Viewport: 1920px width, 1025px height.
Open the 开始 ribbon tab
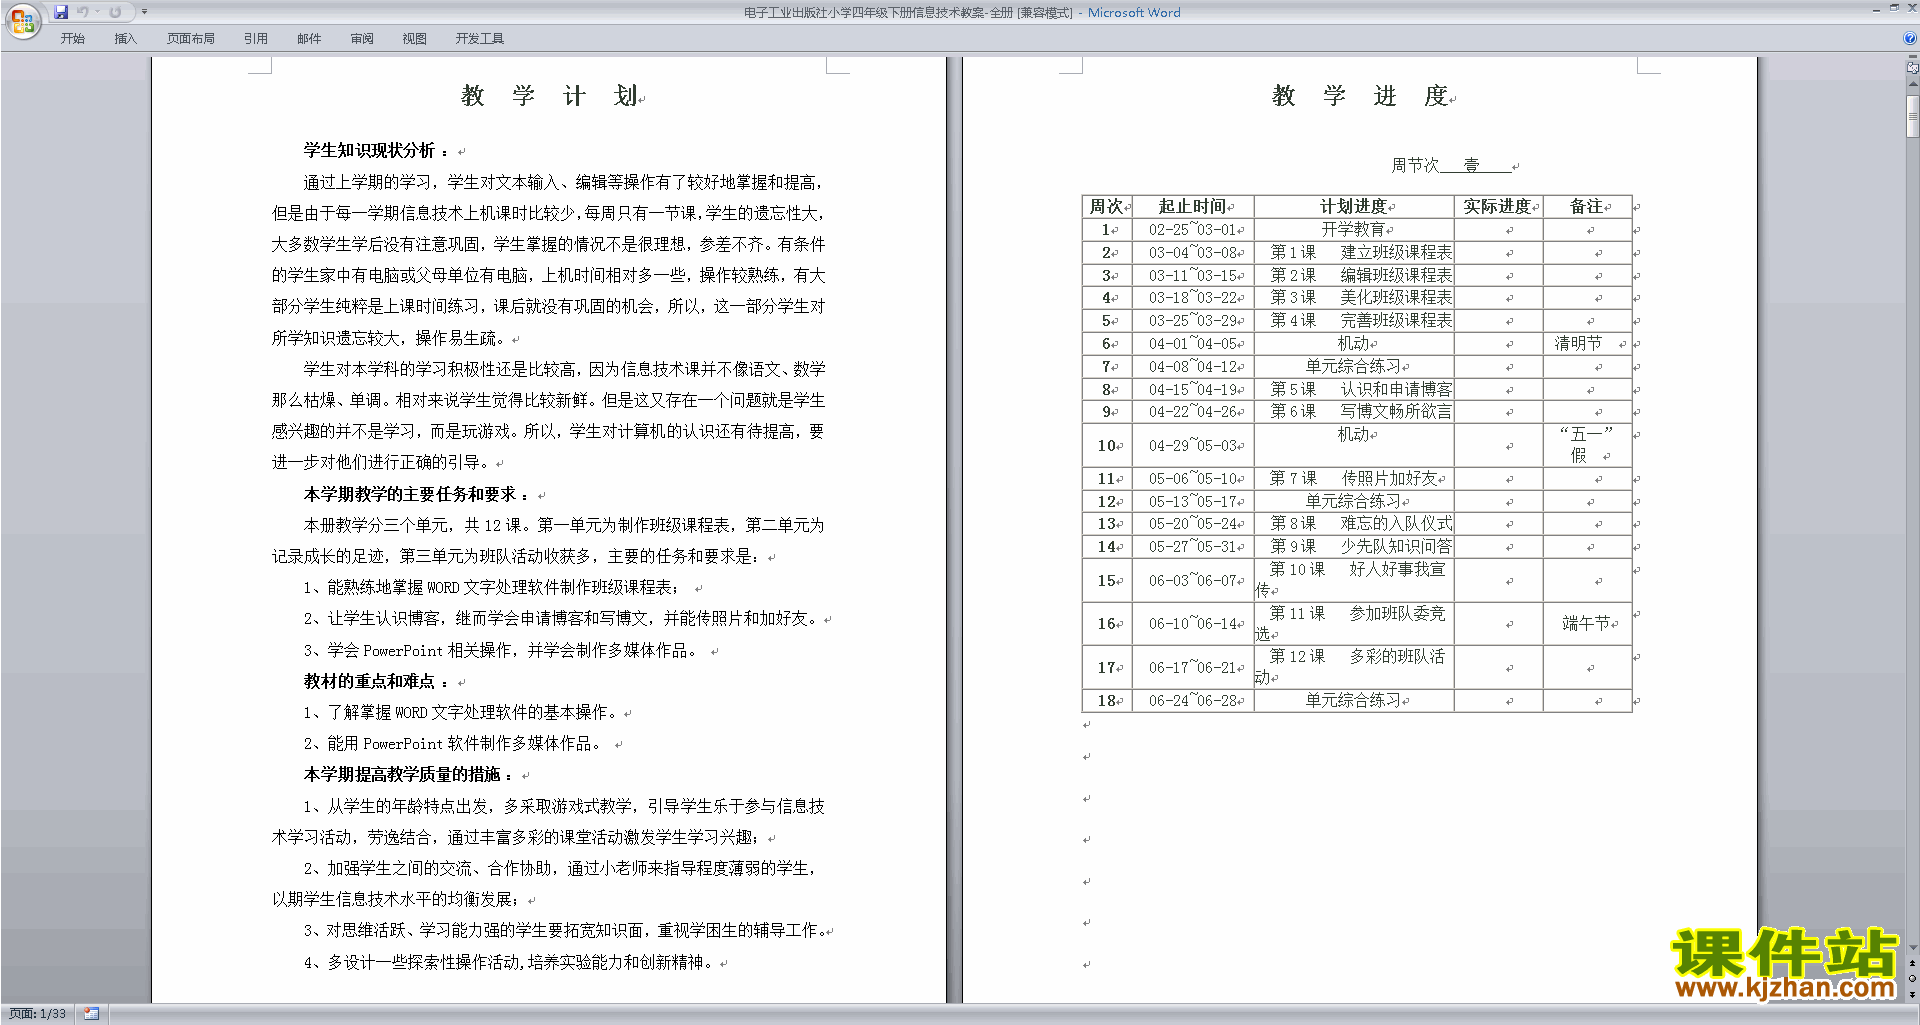73,39
